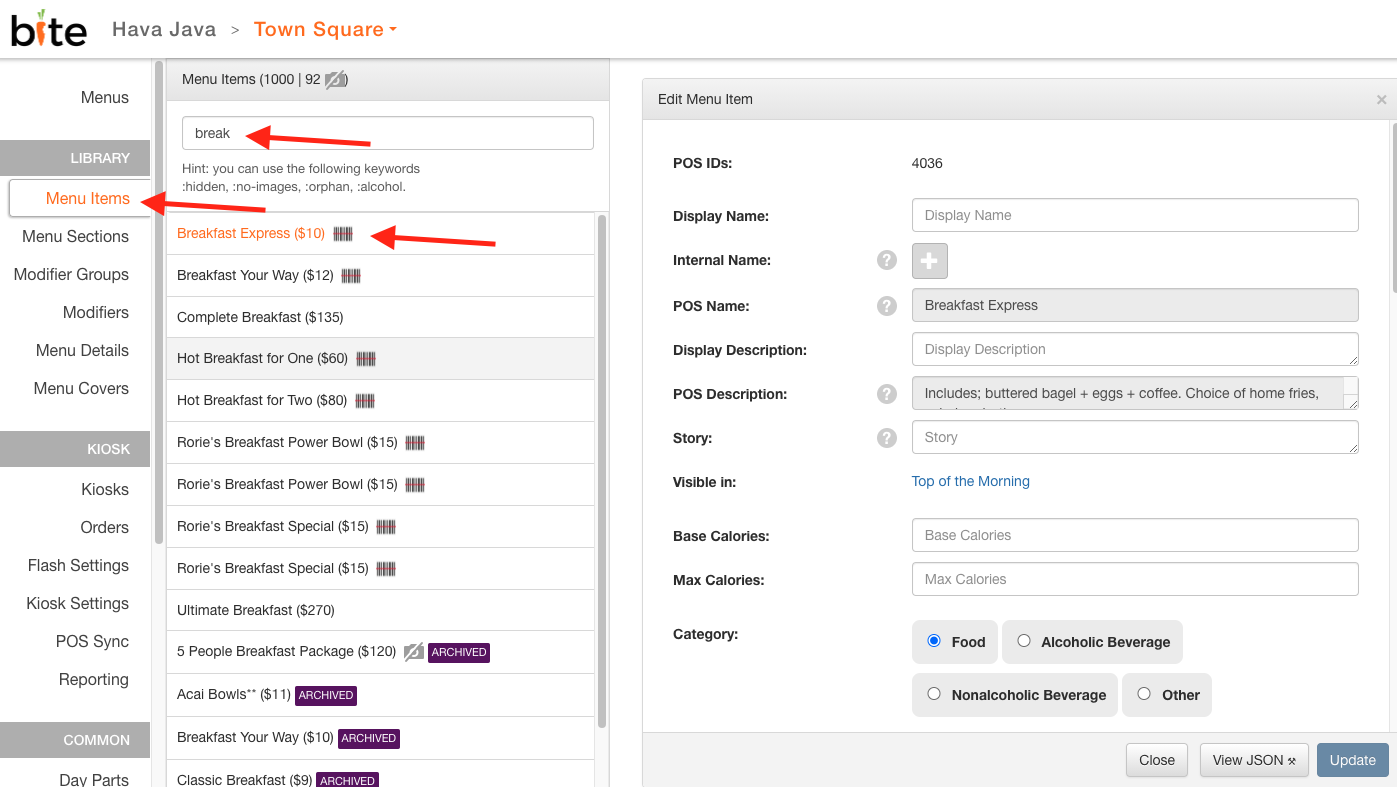Click the help icon beside Internal Name

(x=887, y=260)
